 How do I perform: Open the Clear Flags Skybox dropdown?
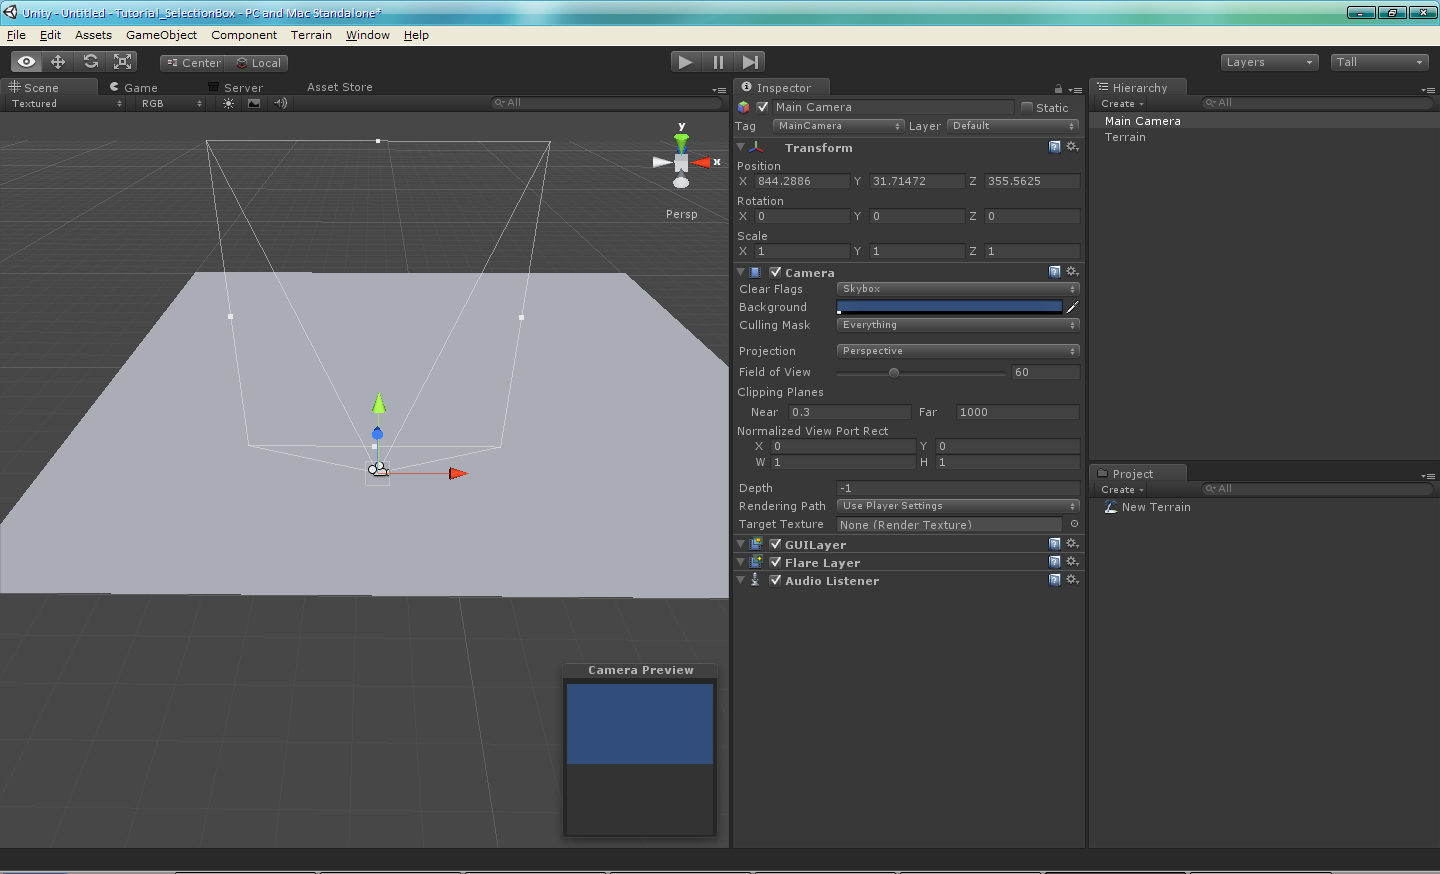coord(957,289)
